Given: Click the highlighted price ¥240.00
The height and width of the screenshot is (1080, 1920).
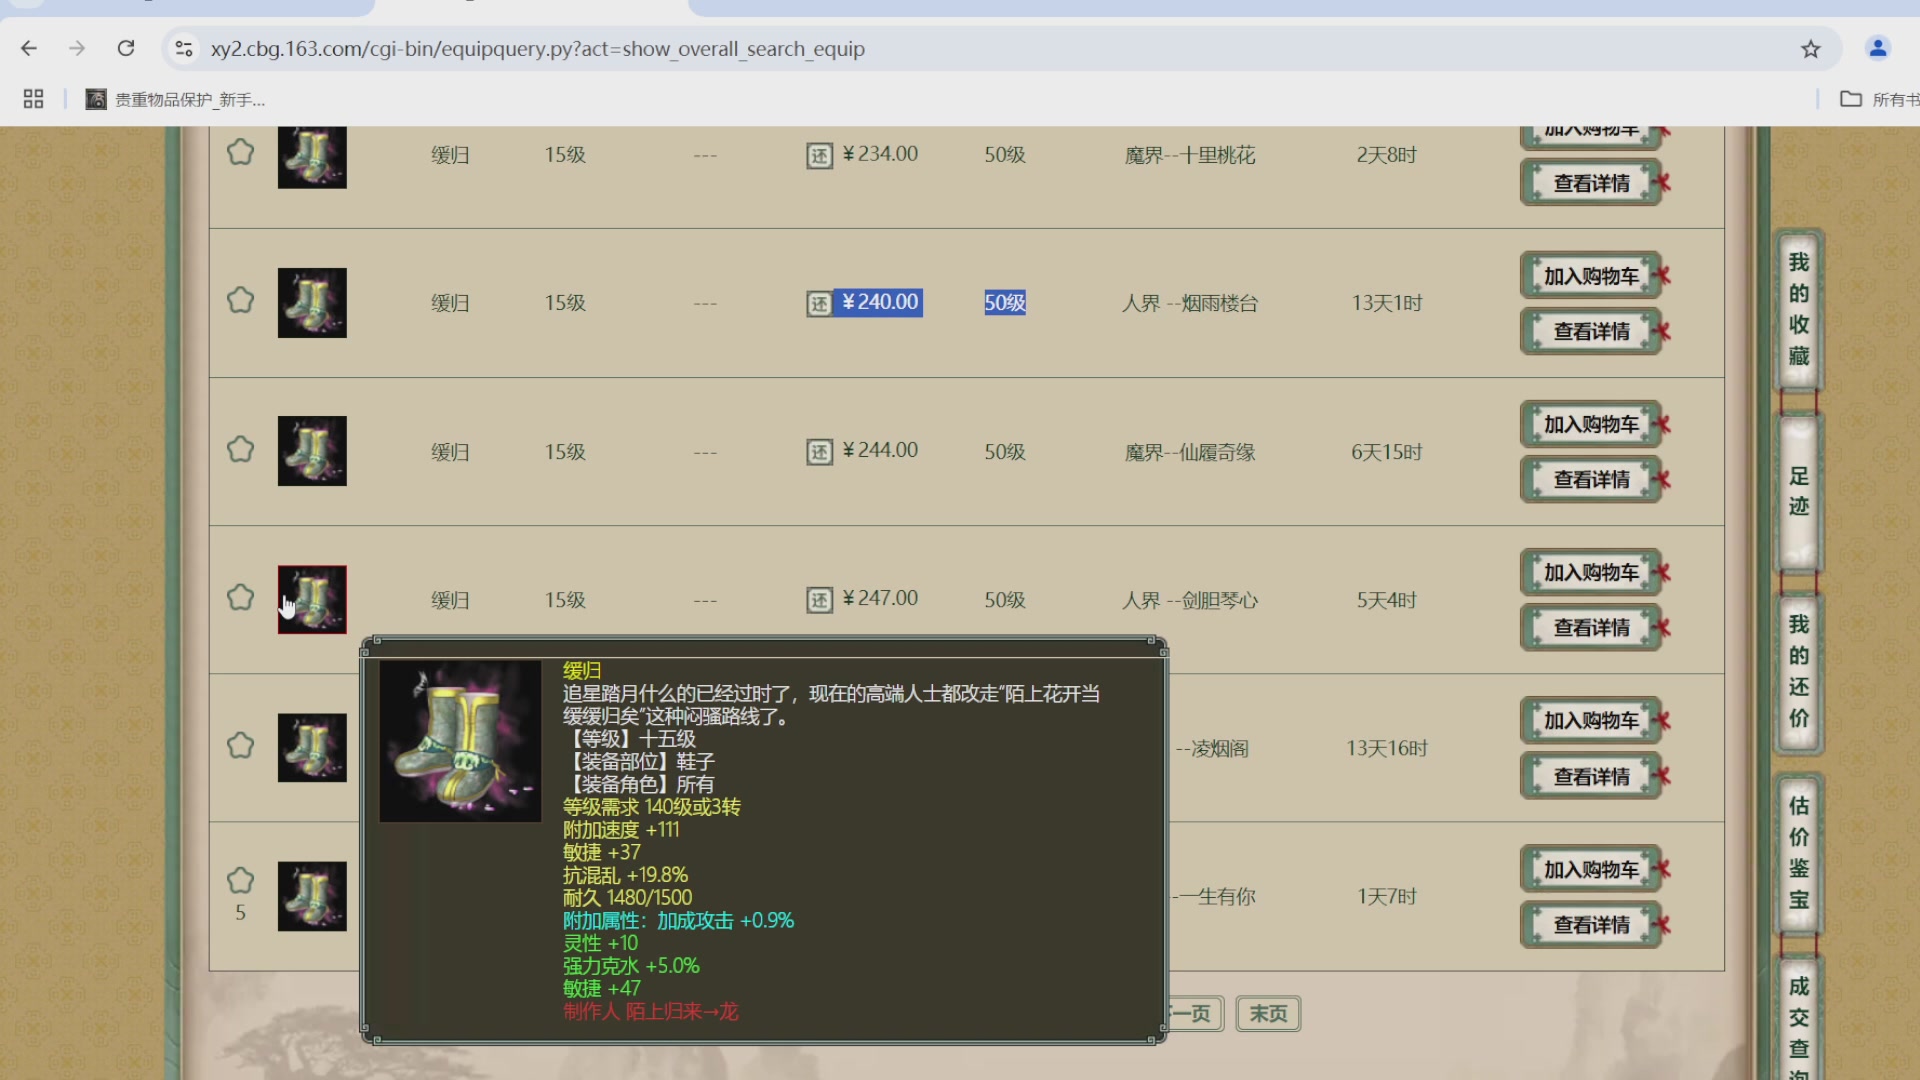Looking at the screenshot, I should click(x=879, y=302).
